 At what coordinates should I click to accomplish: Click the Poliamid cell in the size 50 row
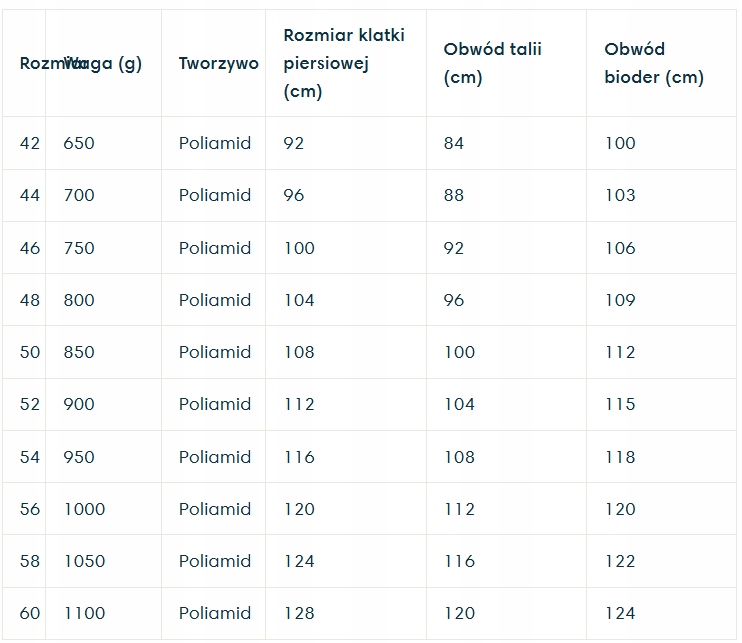pos(215,352)
